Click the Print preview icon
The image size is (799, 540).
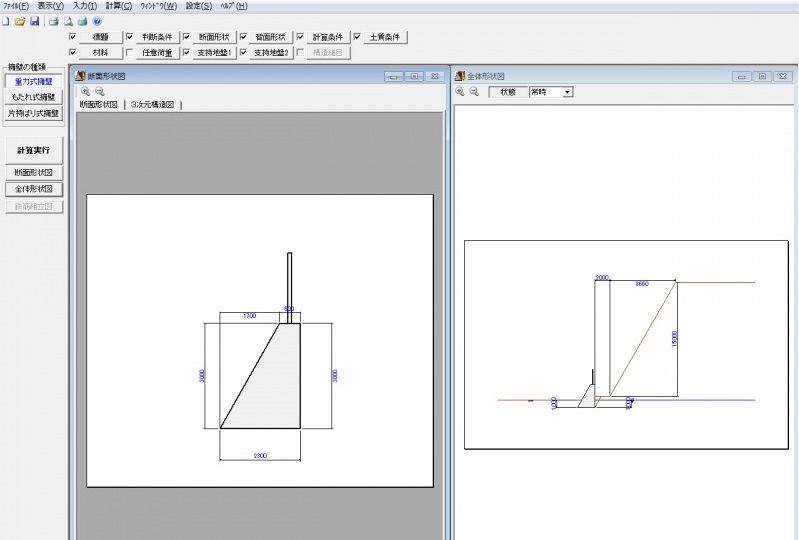point(68,21)
